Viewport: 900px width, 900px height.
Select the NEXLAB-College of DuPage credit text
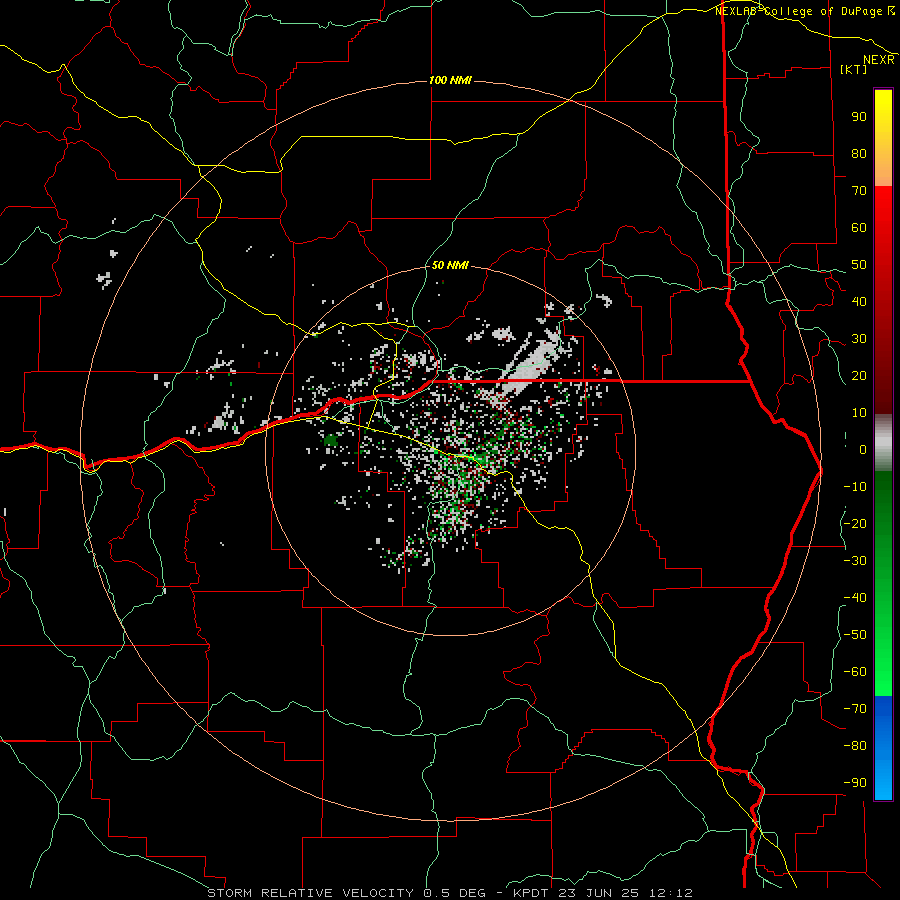coord(801,11)
